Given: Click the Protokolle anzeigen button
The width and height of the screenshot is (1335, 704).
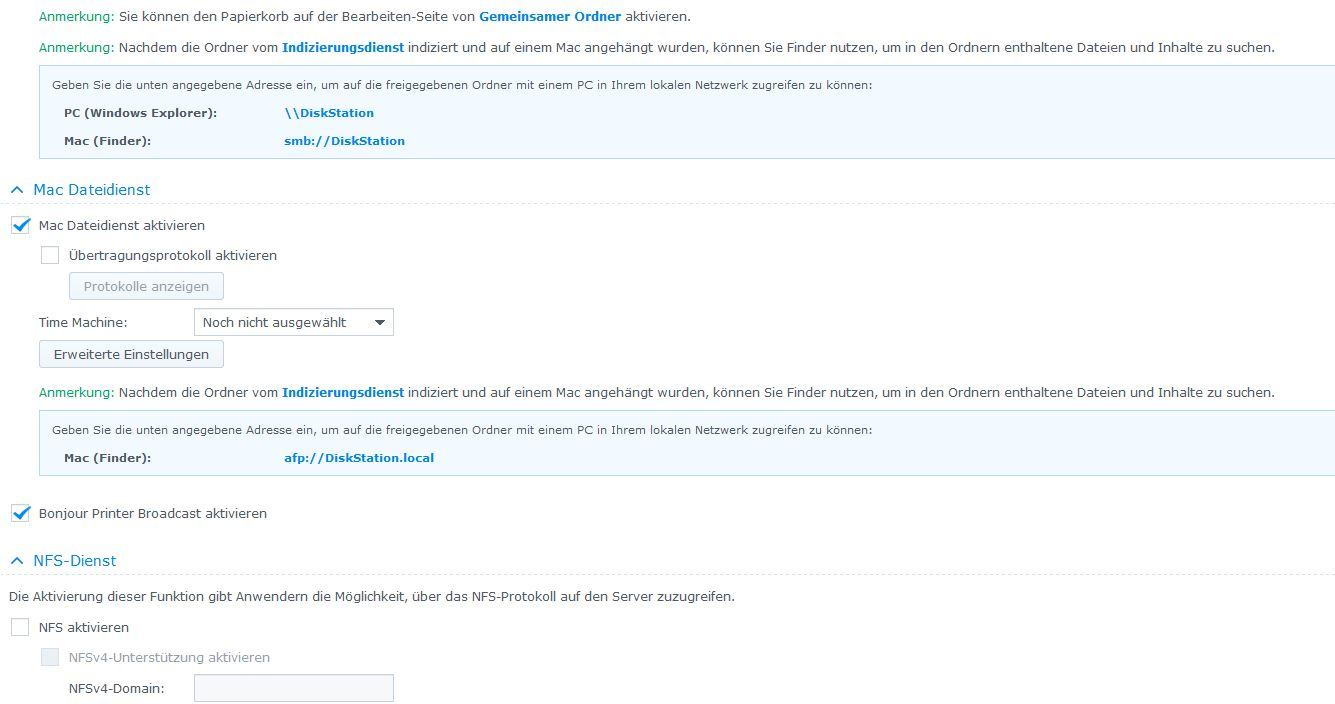Looking at the screenshot, I should (x=146, y=287).
